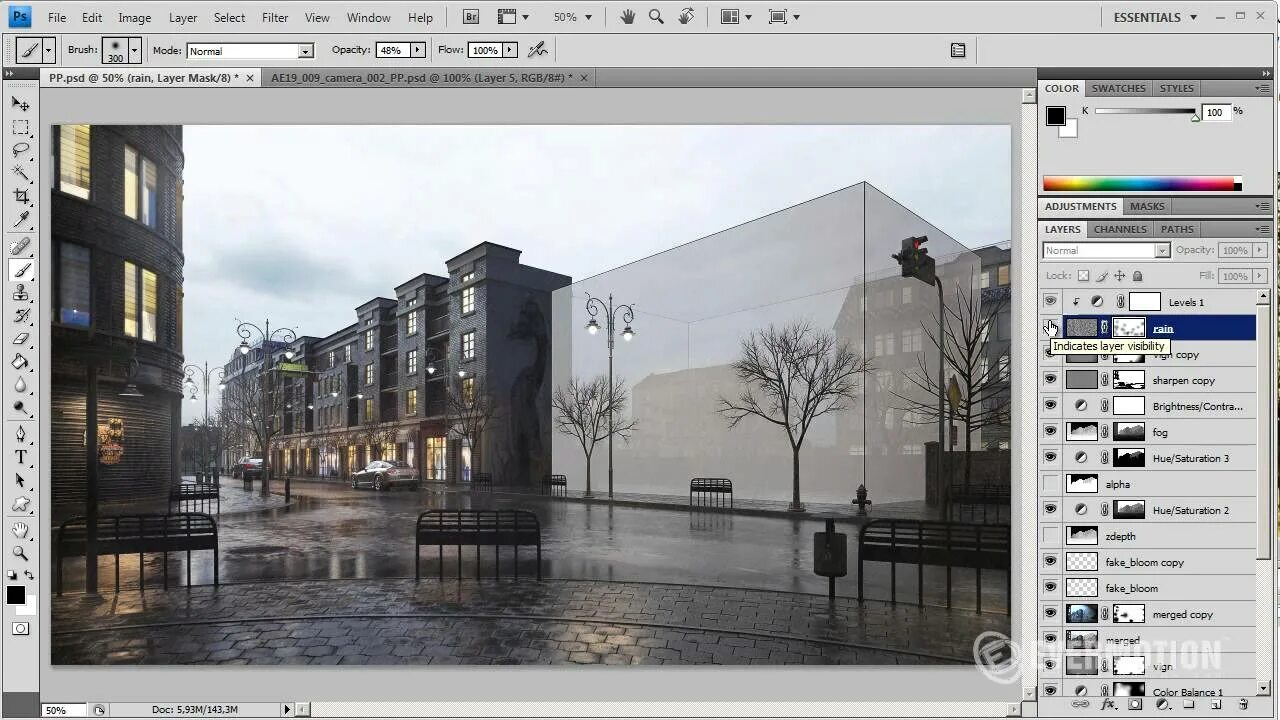The image size is (1280, 720).
Task: Select the Custom Shape tool
Action: point(21,504)
